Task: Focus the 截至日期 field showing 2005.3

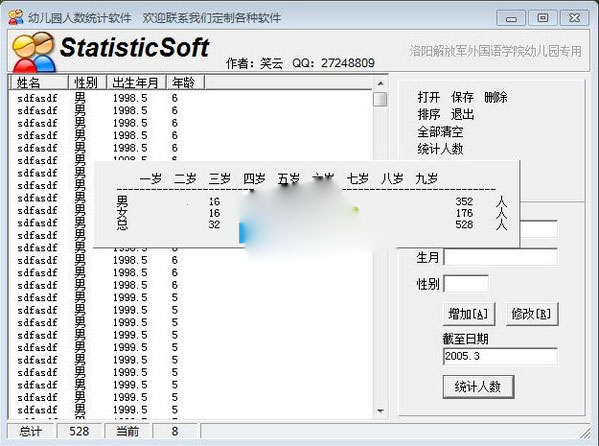Action: pos(500,356)
